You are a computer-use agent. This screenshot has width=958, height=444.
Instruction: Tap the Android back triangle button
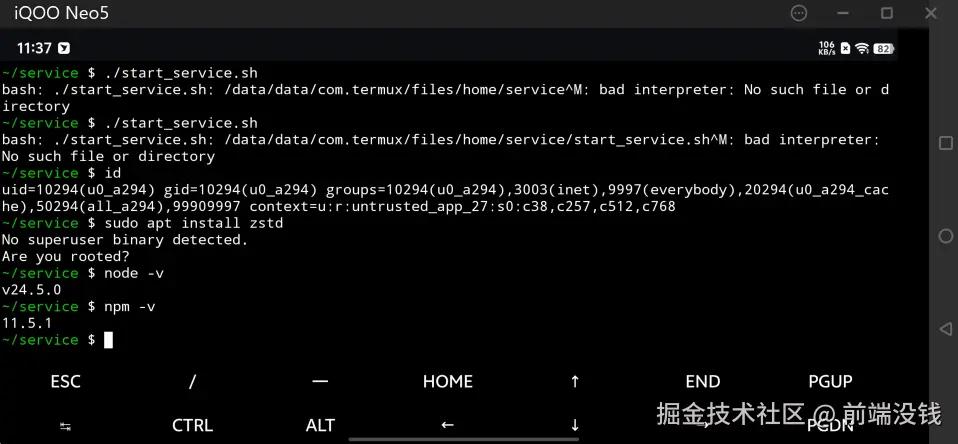pos(945,328)
